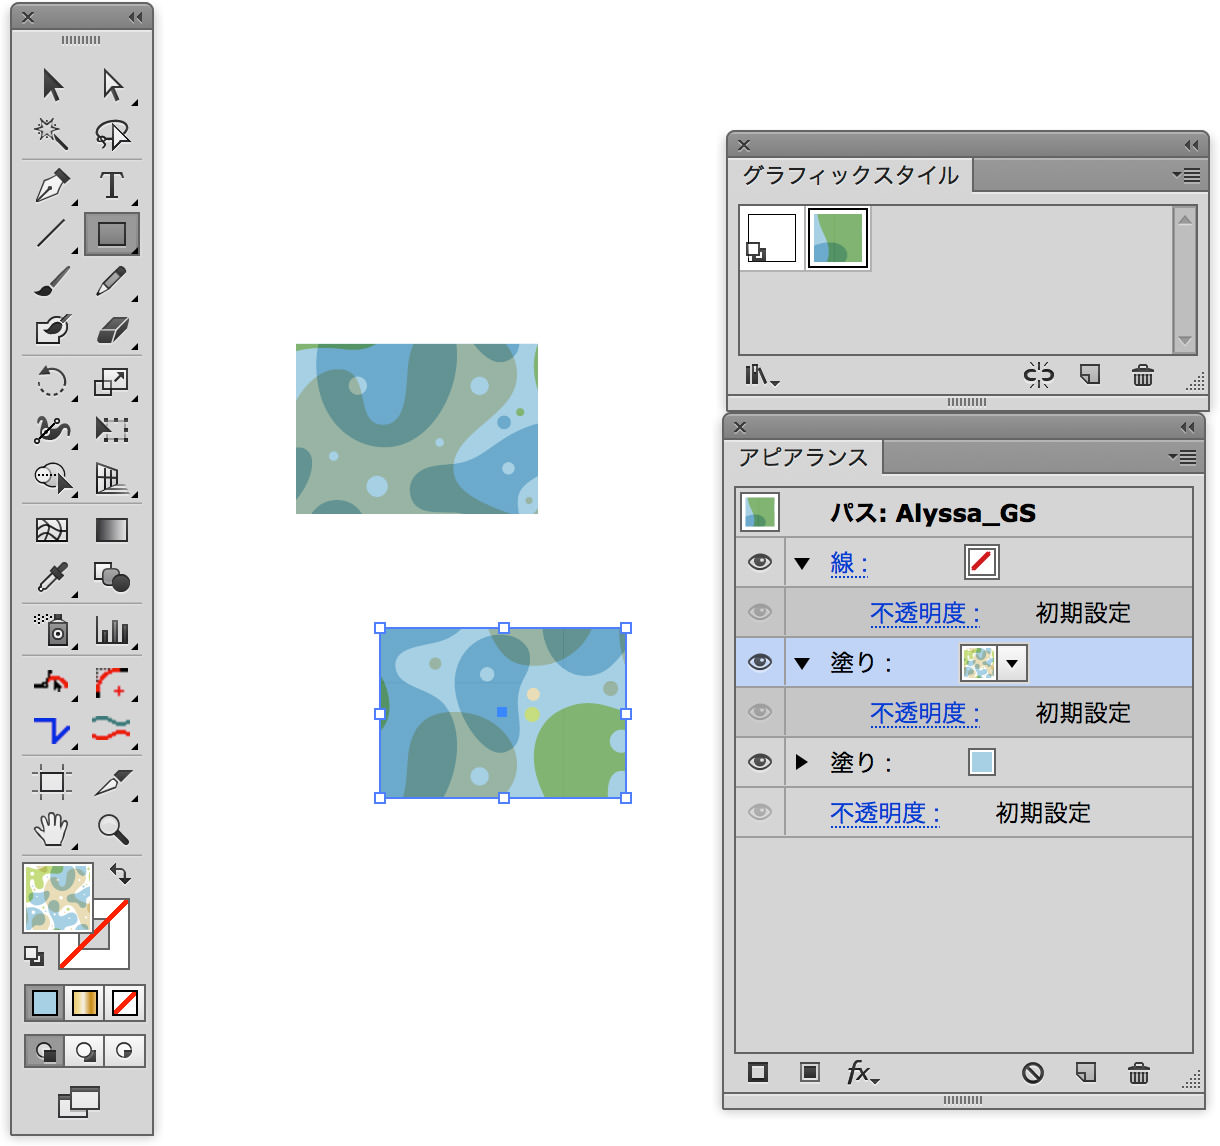Screen dimensions: 1220x1146
Task: Toggle visibility of bottom opacity row
Action: click(760, 812)
